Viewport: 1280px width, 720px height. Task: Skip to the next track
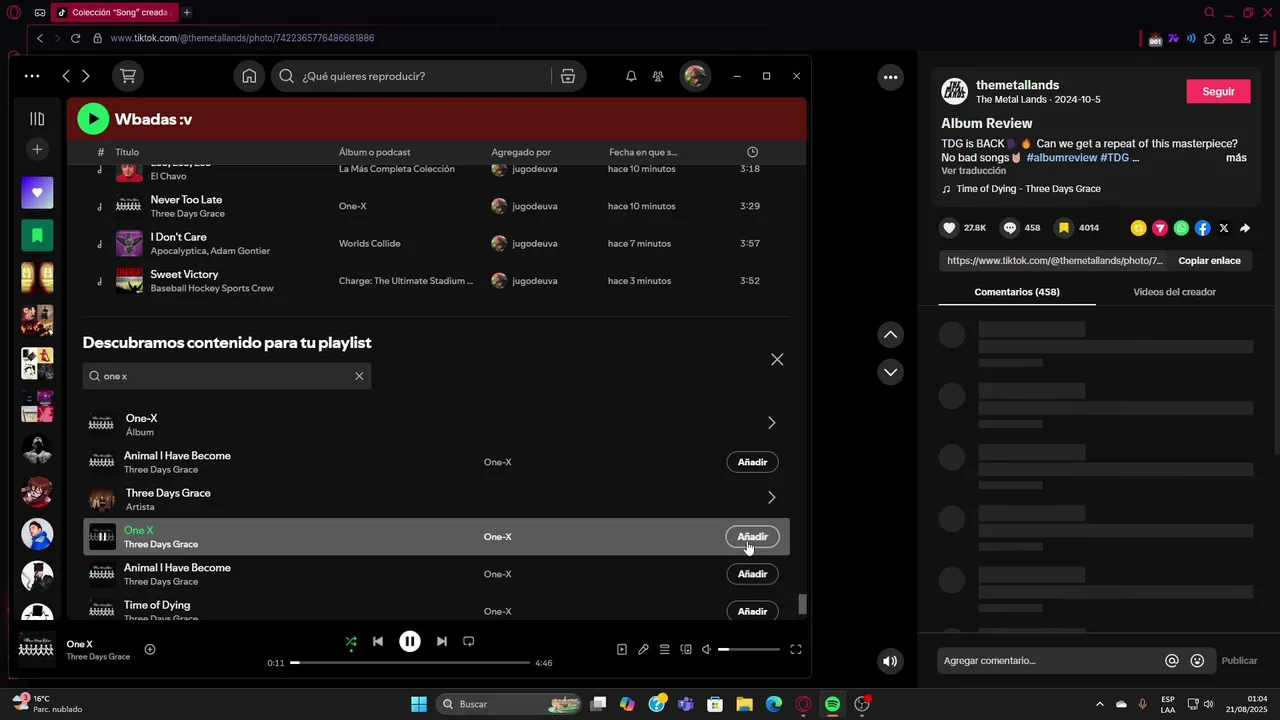pos(442,642)
